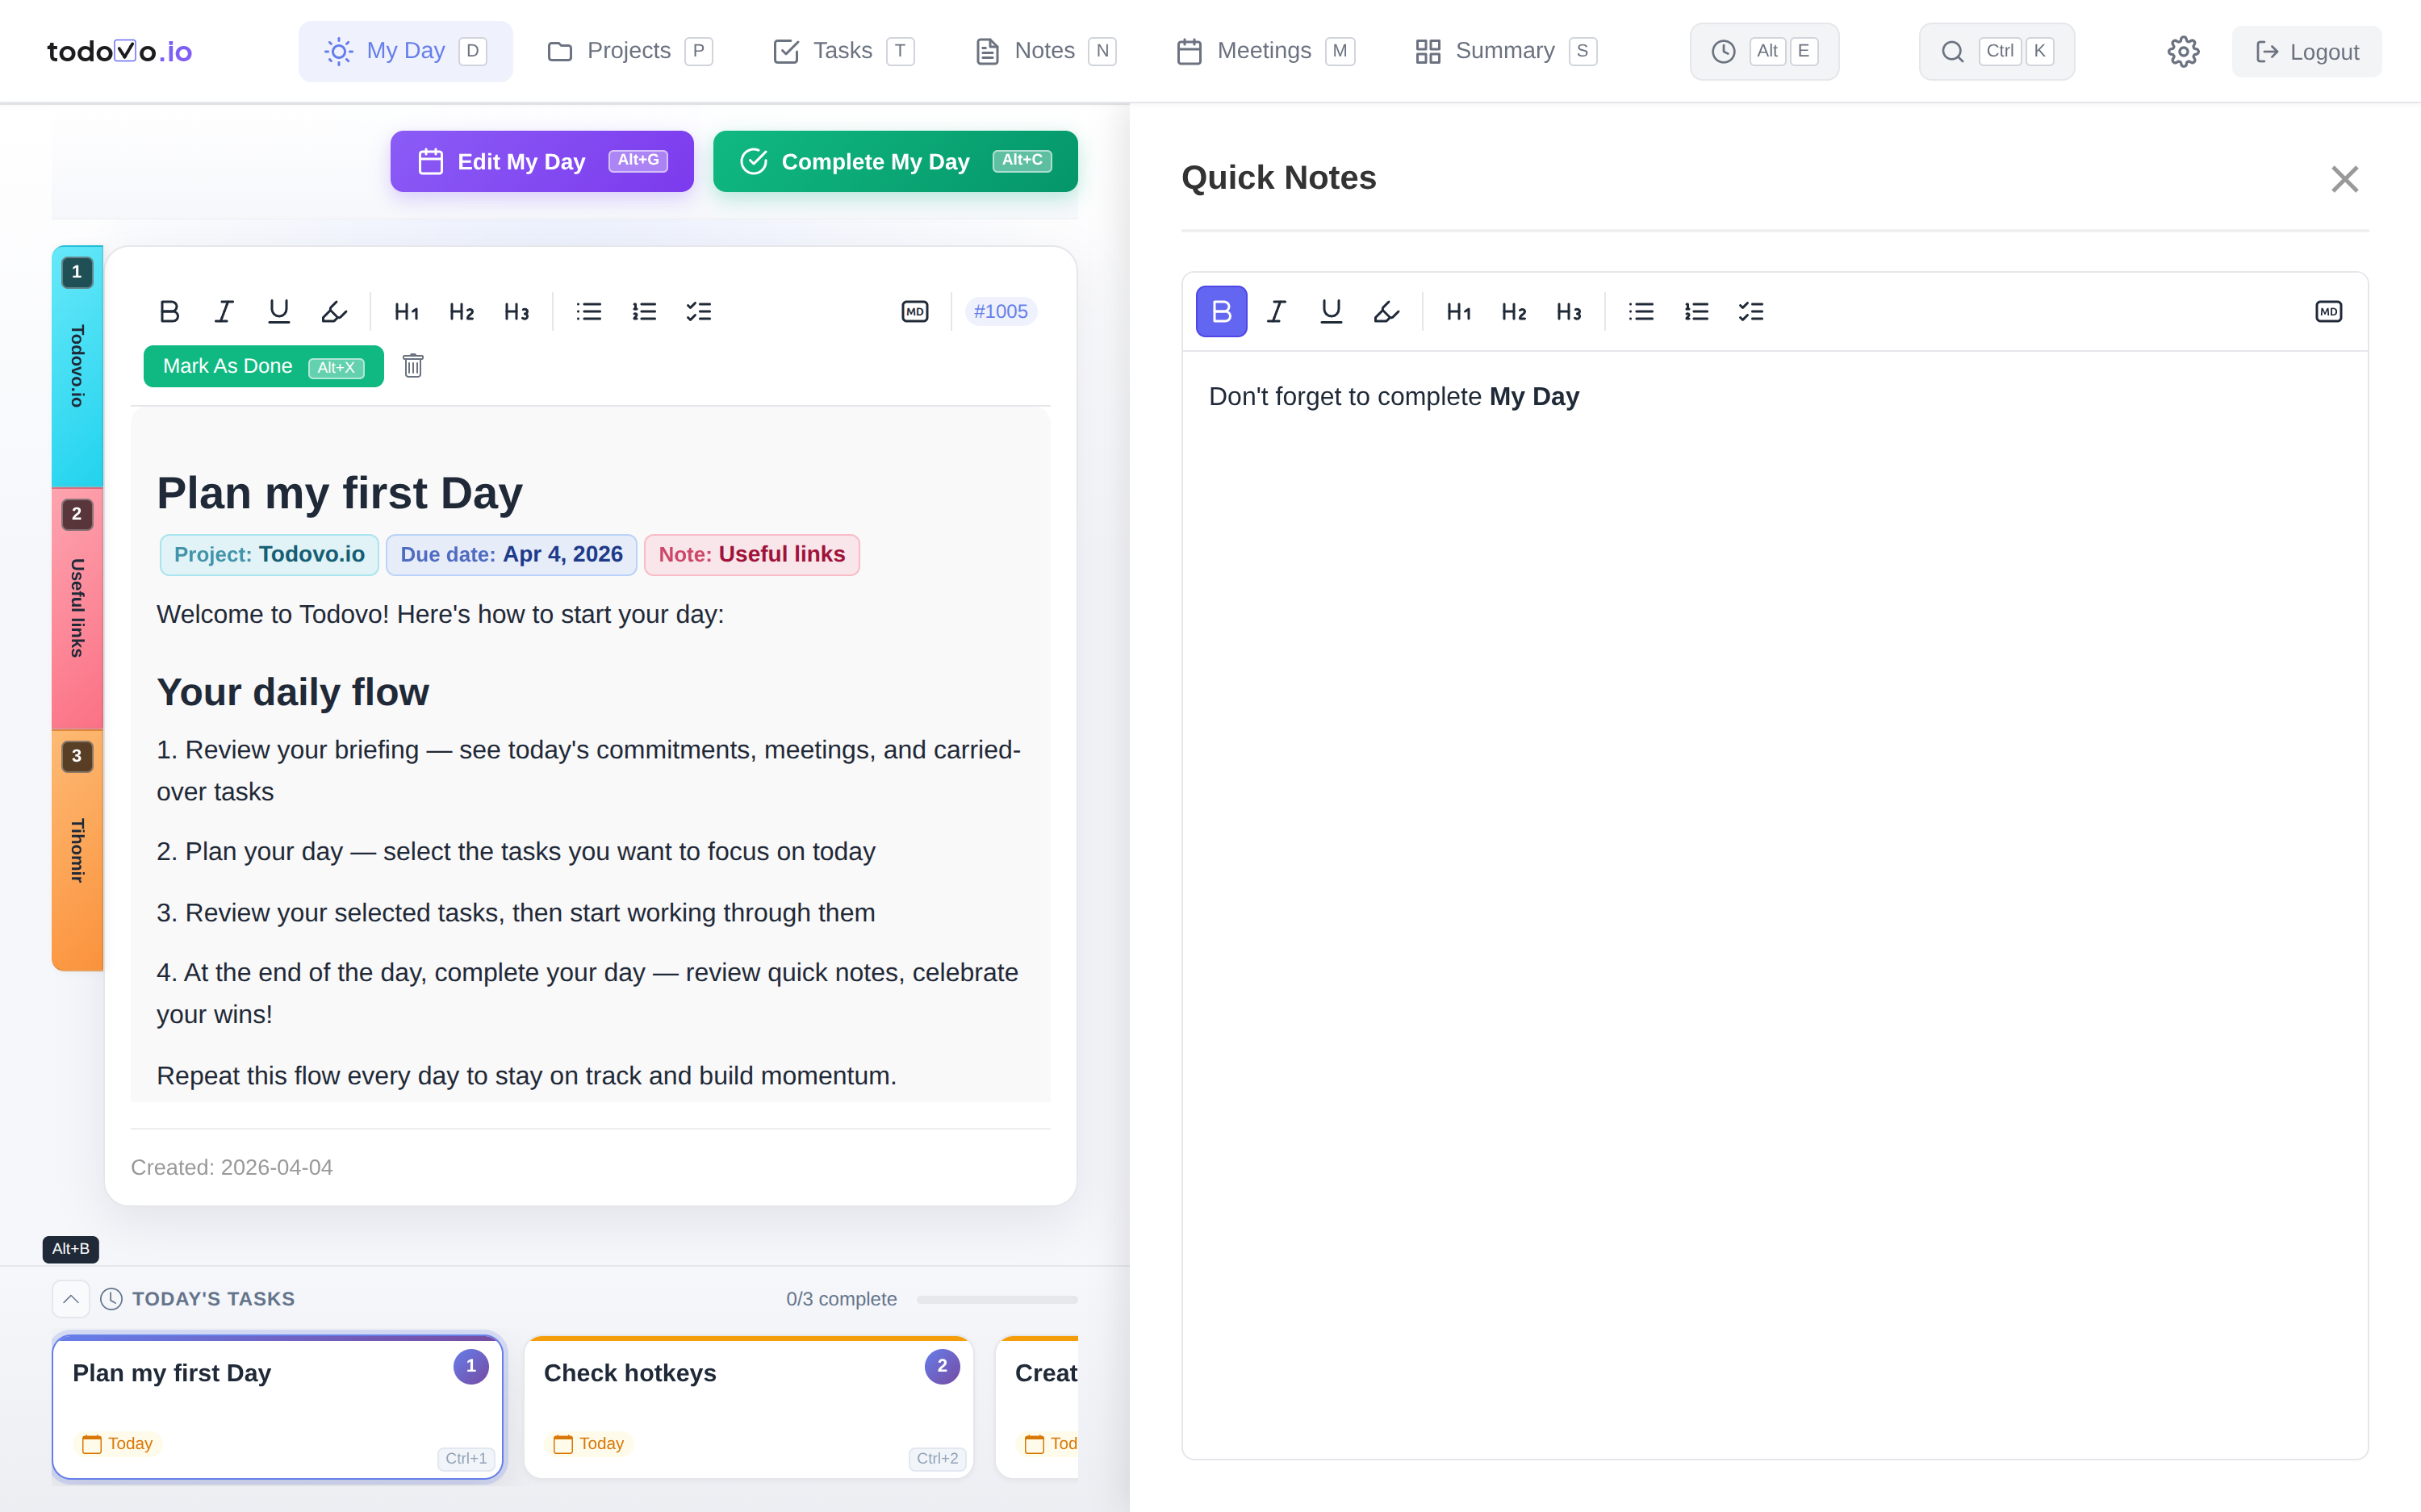Open settings gear icon
Viewport: 2421px width, 1512px height.
[2183, 51]
